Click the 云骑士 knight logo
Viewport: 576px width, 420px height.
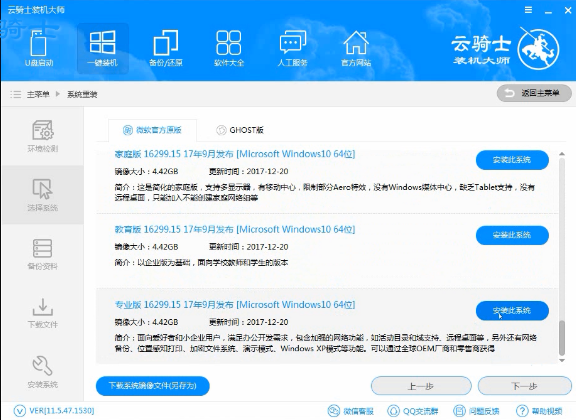[538, 49]
